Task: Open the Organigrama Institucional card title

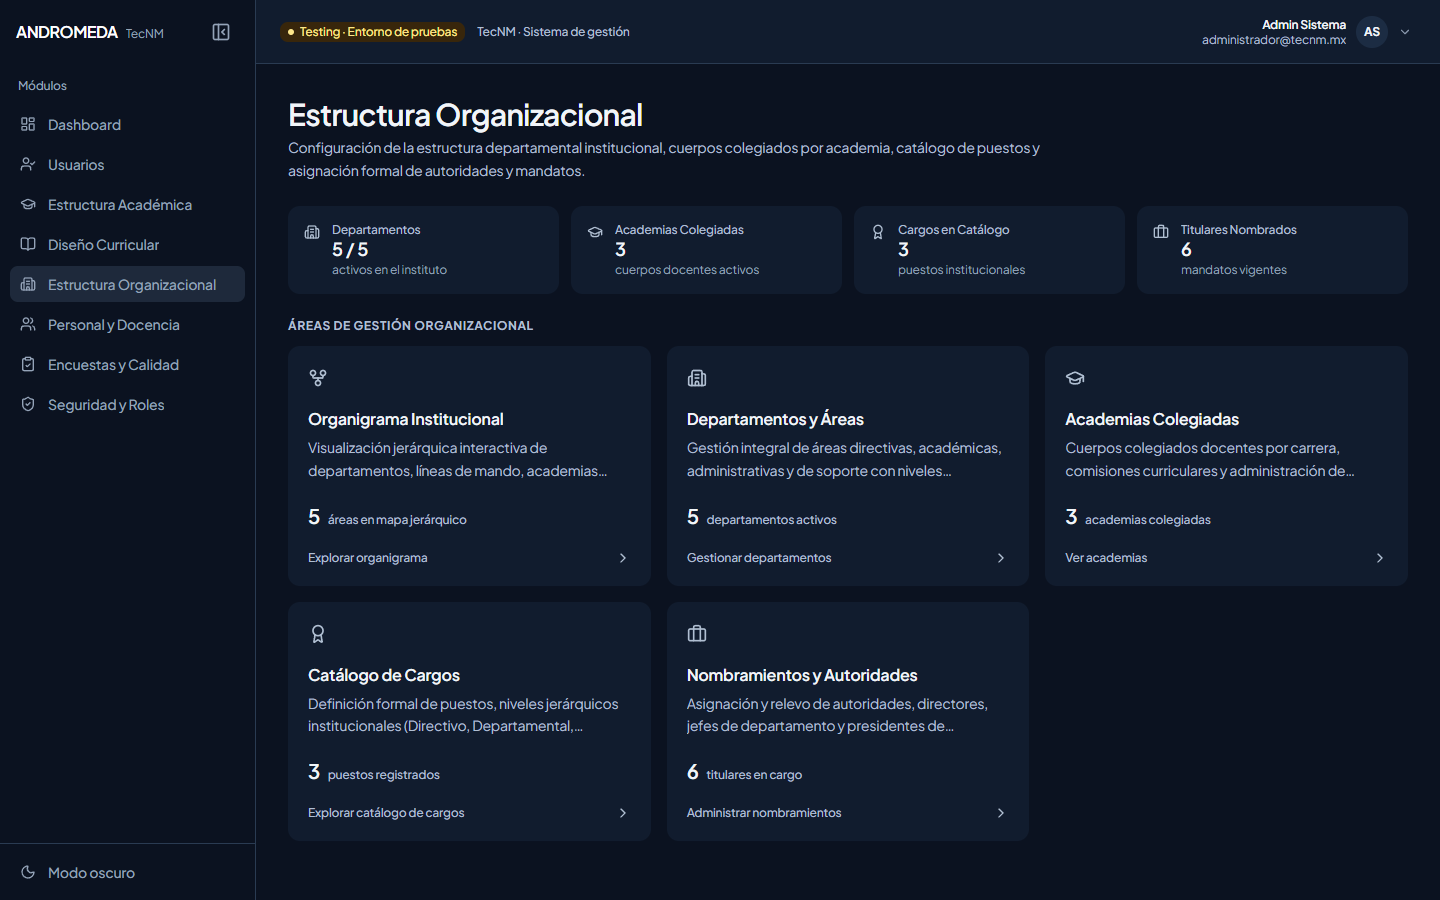Action: tap(405, 419)
